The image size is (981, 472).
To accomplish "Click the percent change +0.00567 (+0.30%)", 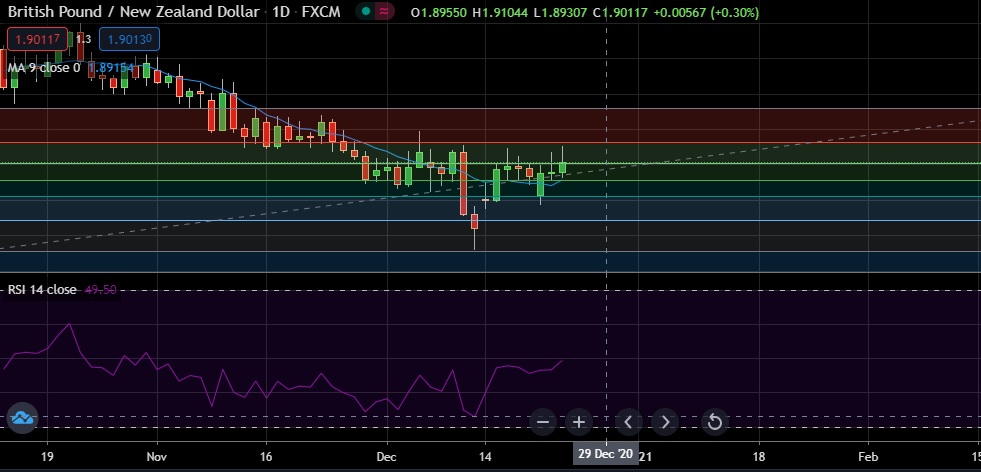I will 706,13.
